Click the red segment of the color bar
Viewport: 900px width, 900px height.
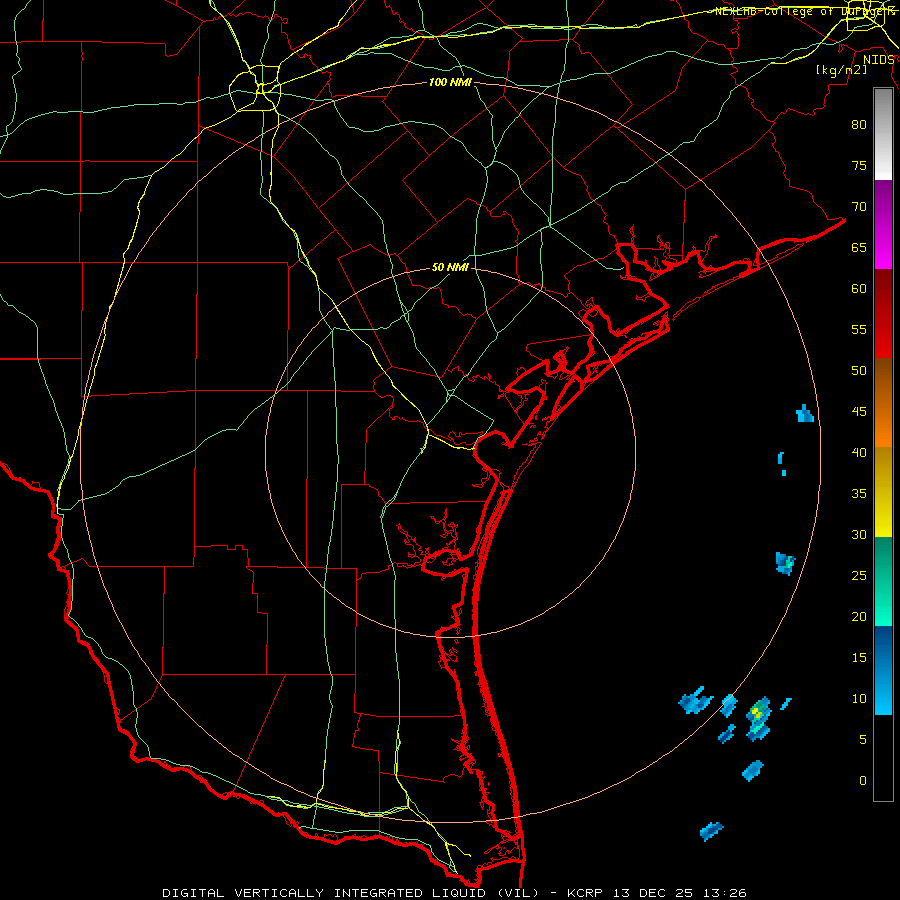[883, 314]
